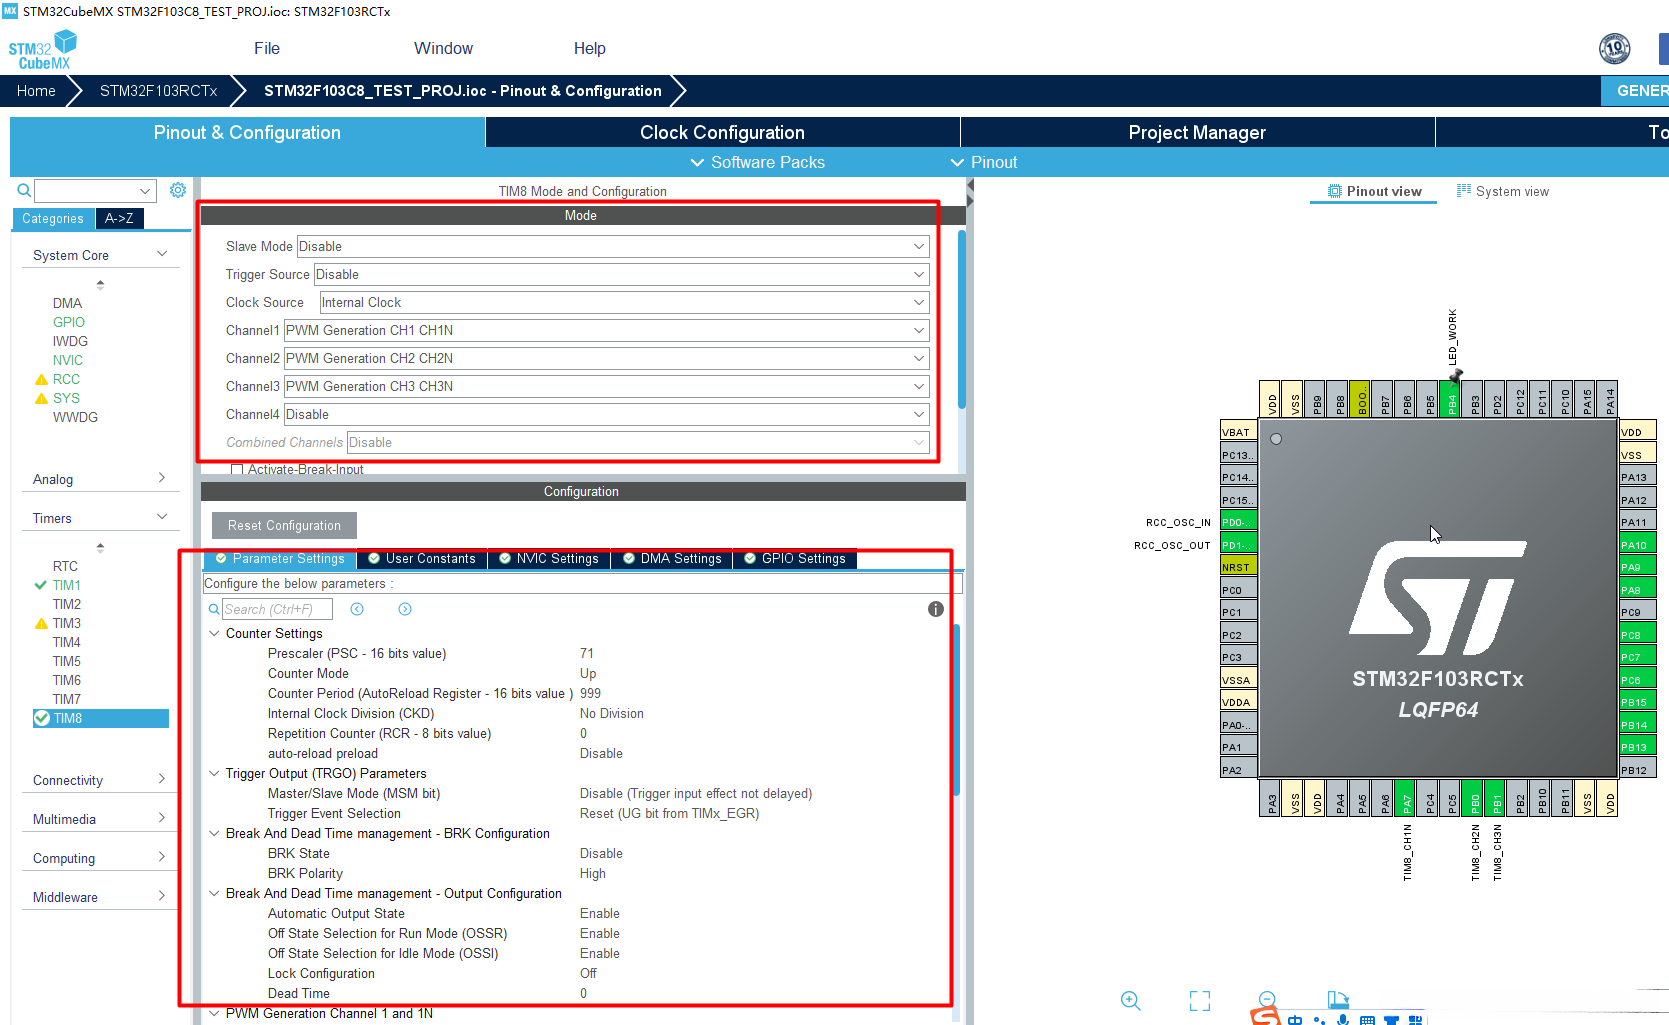
Task: Click the settings gear icon beside search
Action: coord(178,190)
